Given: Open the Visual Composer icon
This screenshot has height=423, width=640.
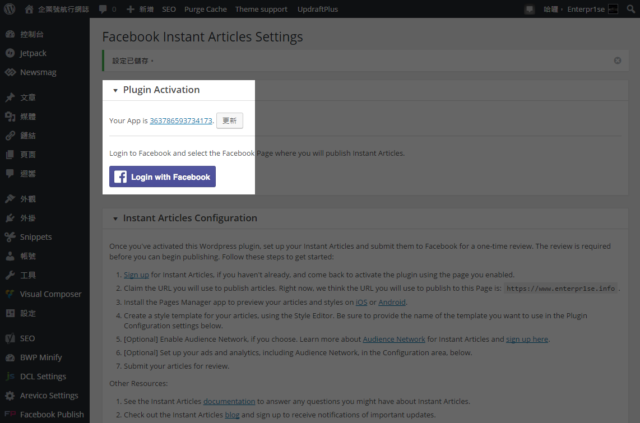Looking at the screenshot, I should click(x=10, y=294).
